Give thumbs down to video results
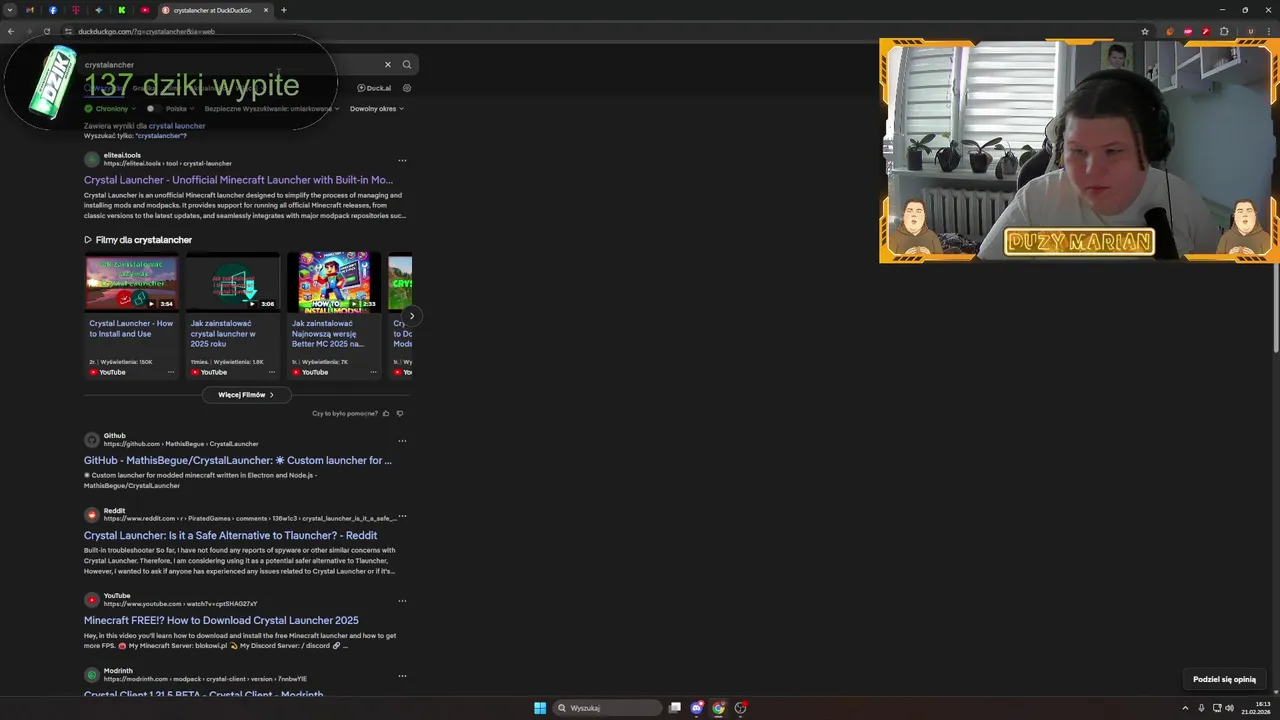The image size is (1280, 720). (x=400, y=413)
